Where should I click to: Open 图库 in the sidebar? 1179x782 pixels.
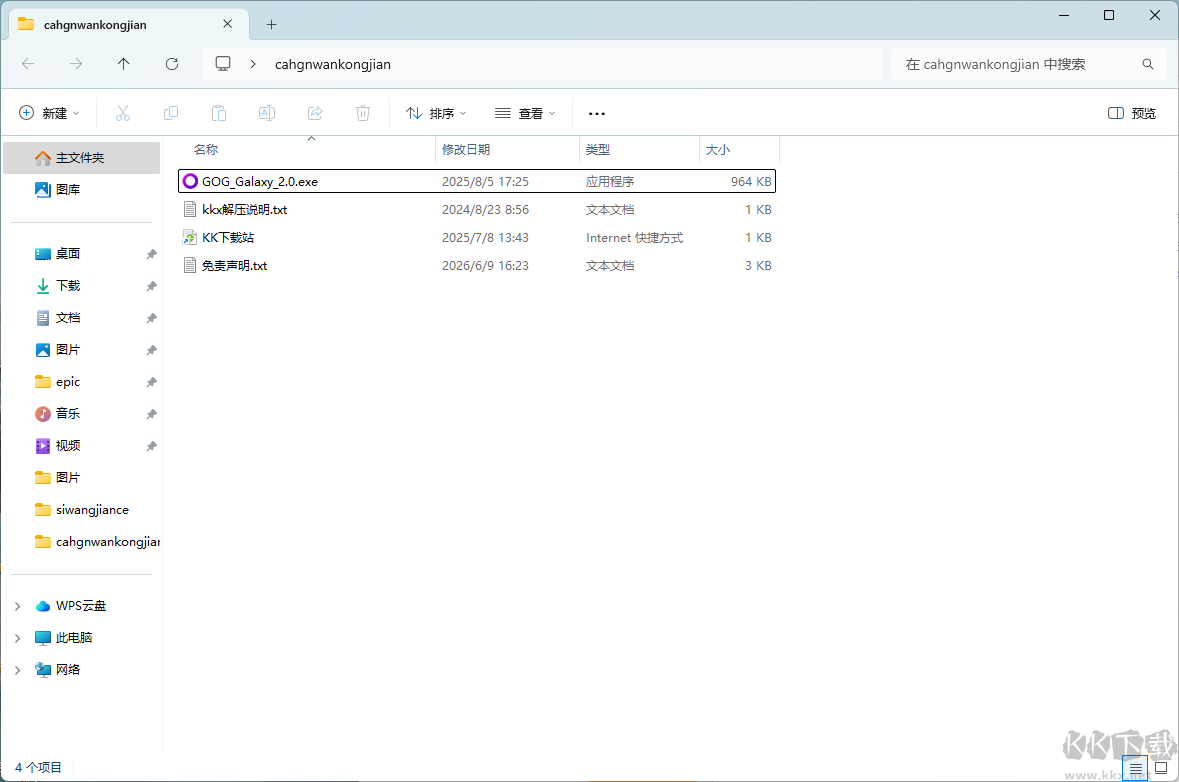point(82,189)
